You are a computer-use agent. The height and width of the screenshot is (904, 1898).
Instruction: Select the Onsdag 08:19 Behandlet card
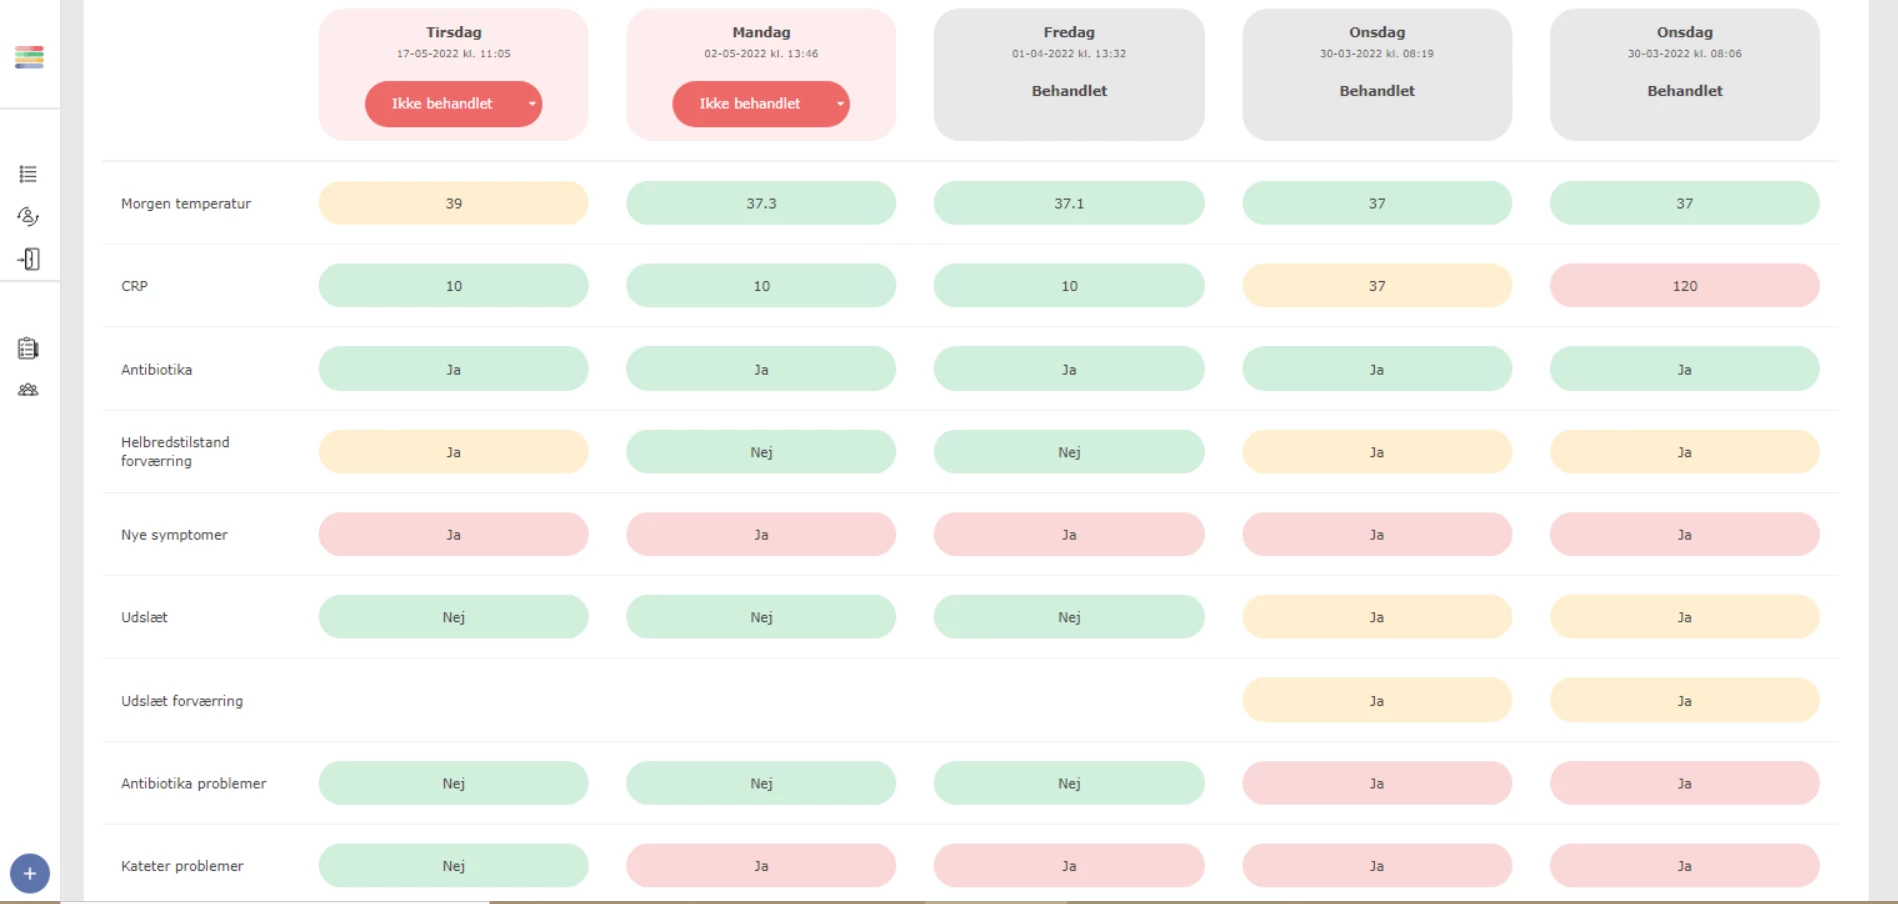click(x=1377, y=74)
